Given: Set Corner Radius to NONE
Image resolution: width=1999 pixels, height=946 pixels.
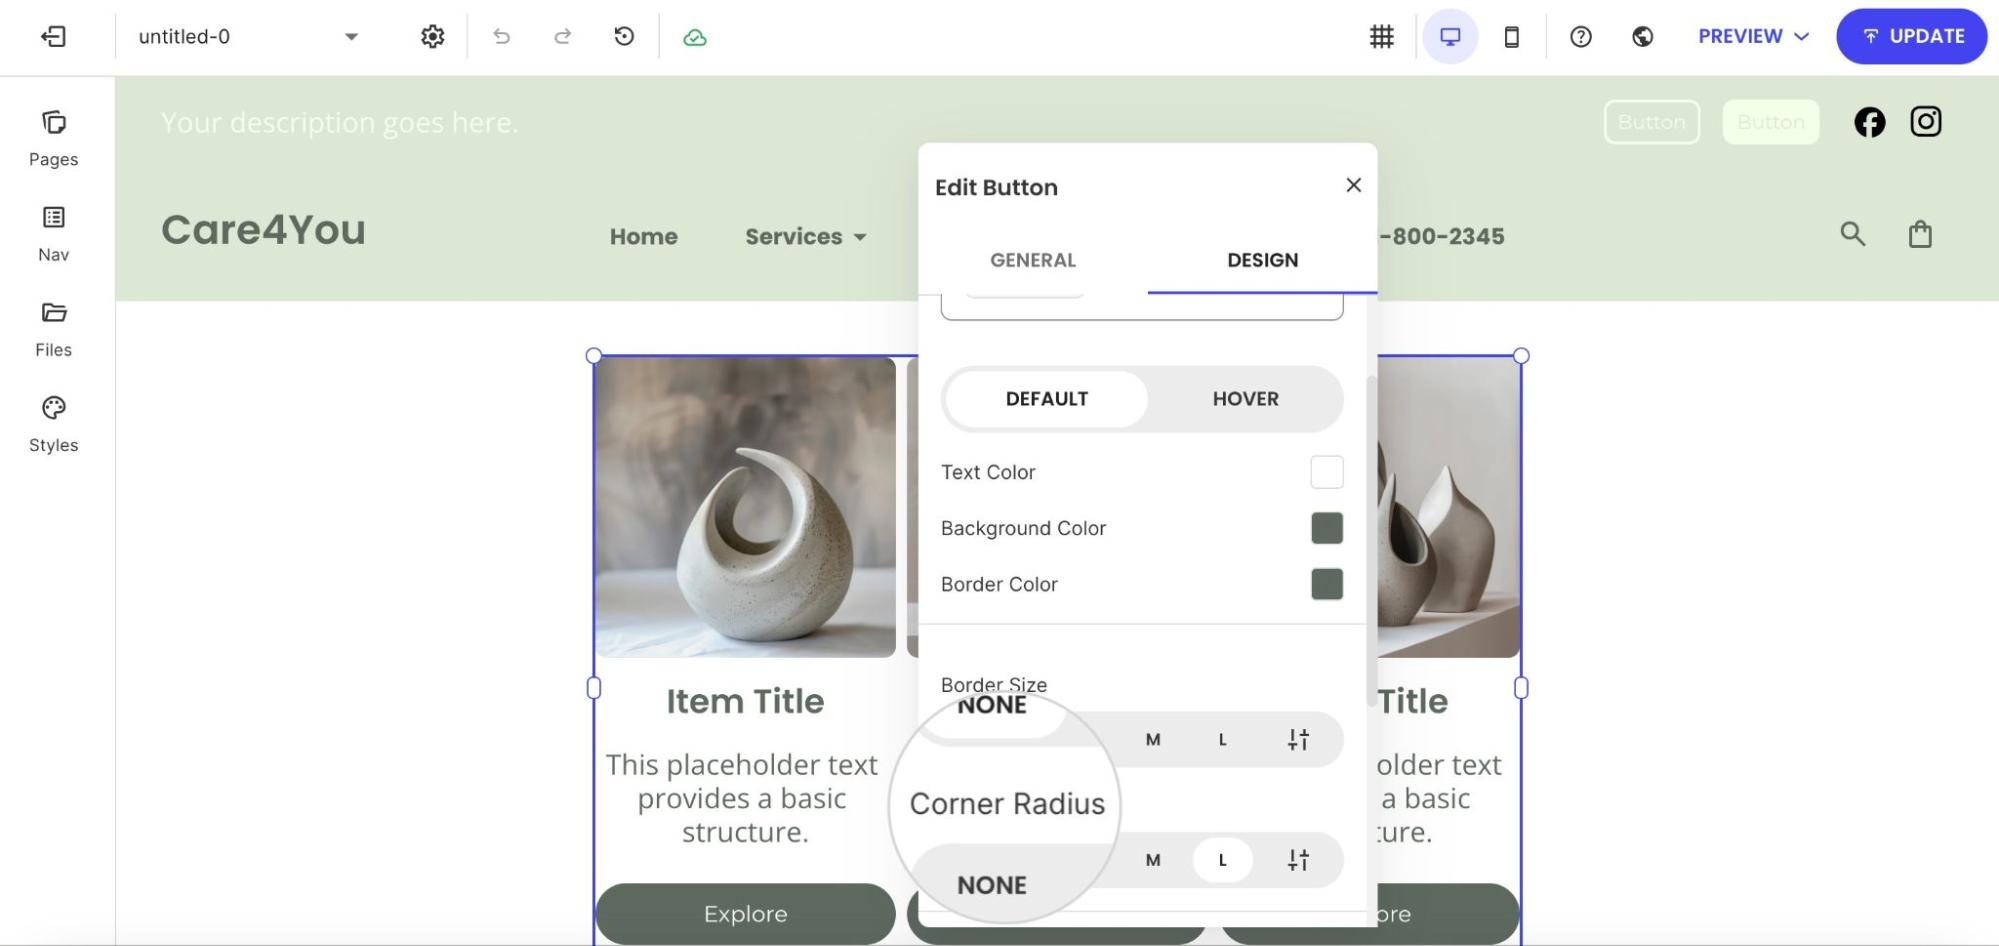Looking at the screenshot, I should [x=992, y=885].
